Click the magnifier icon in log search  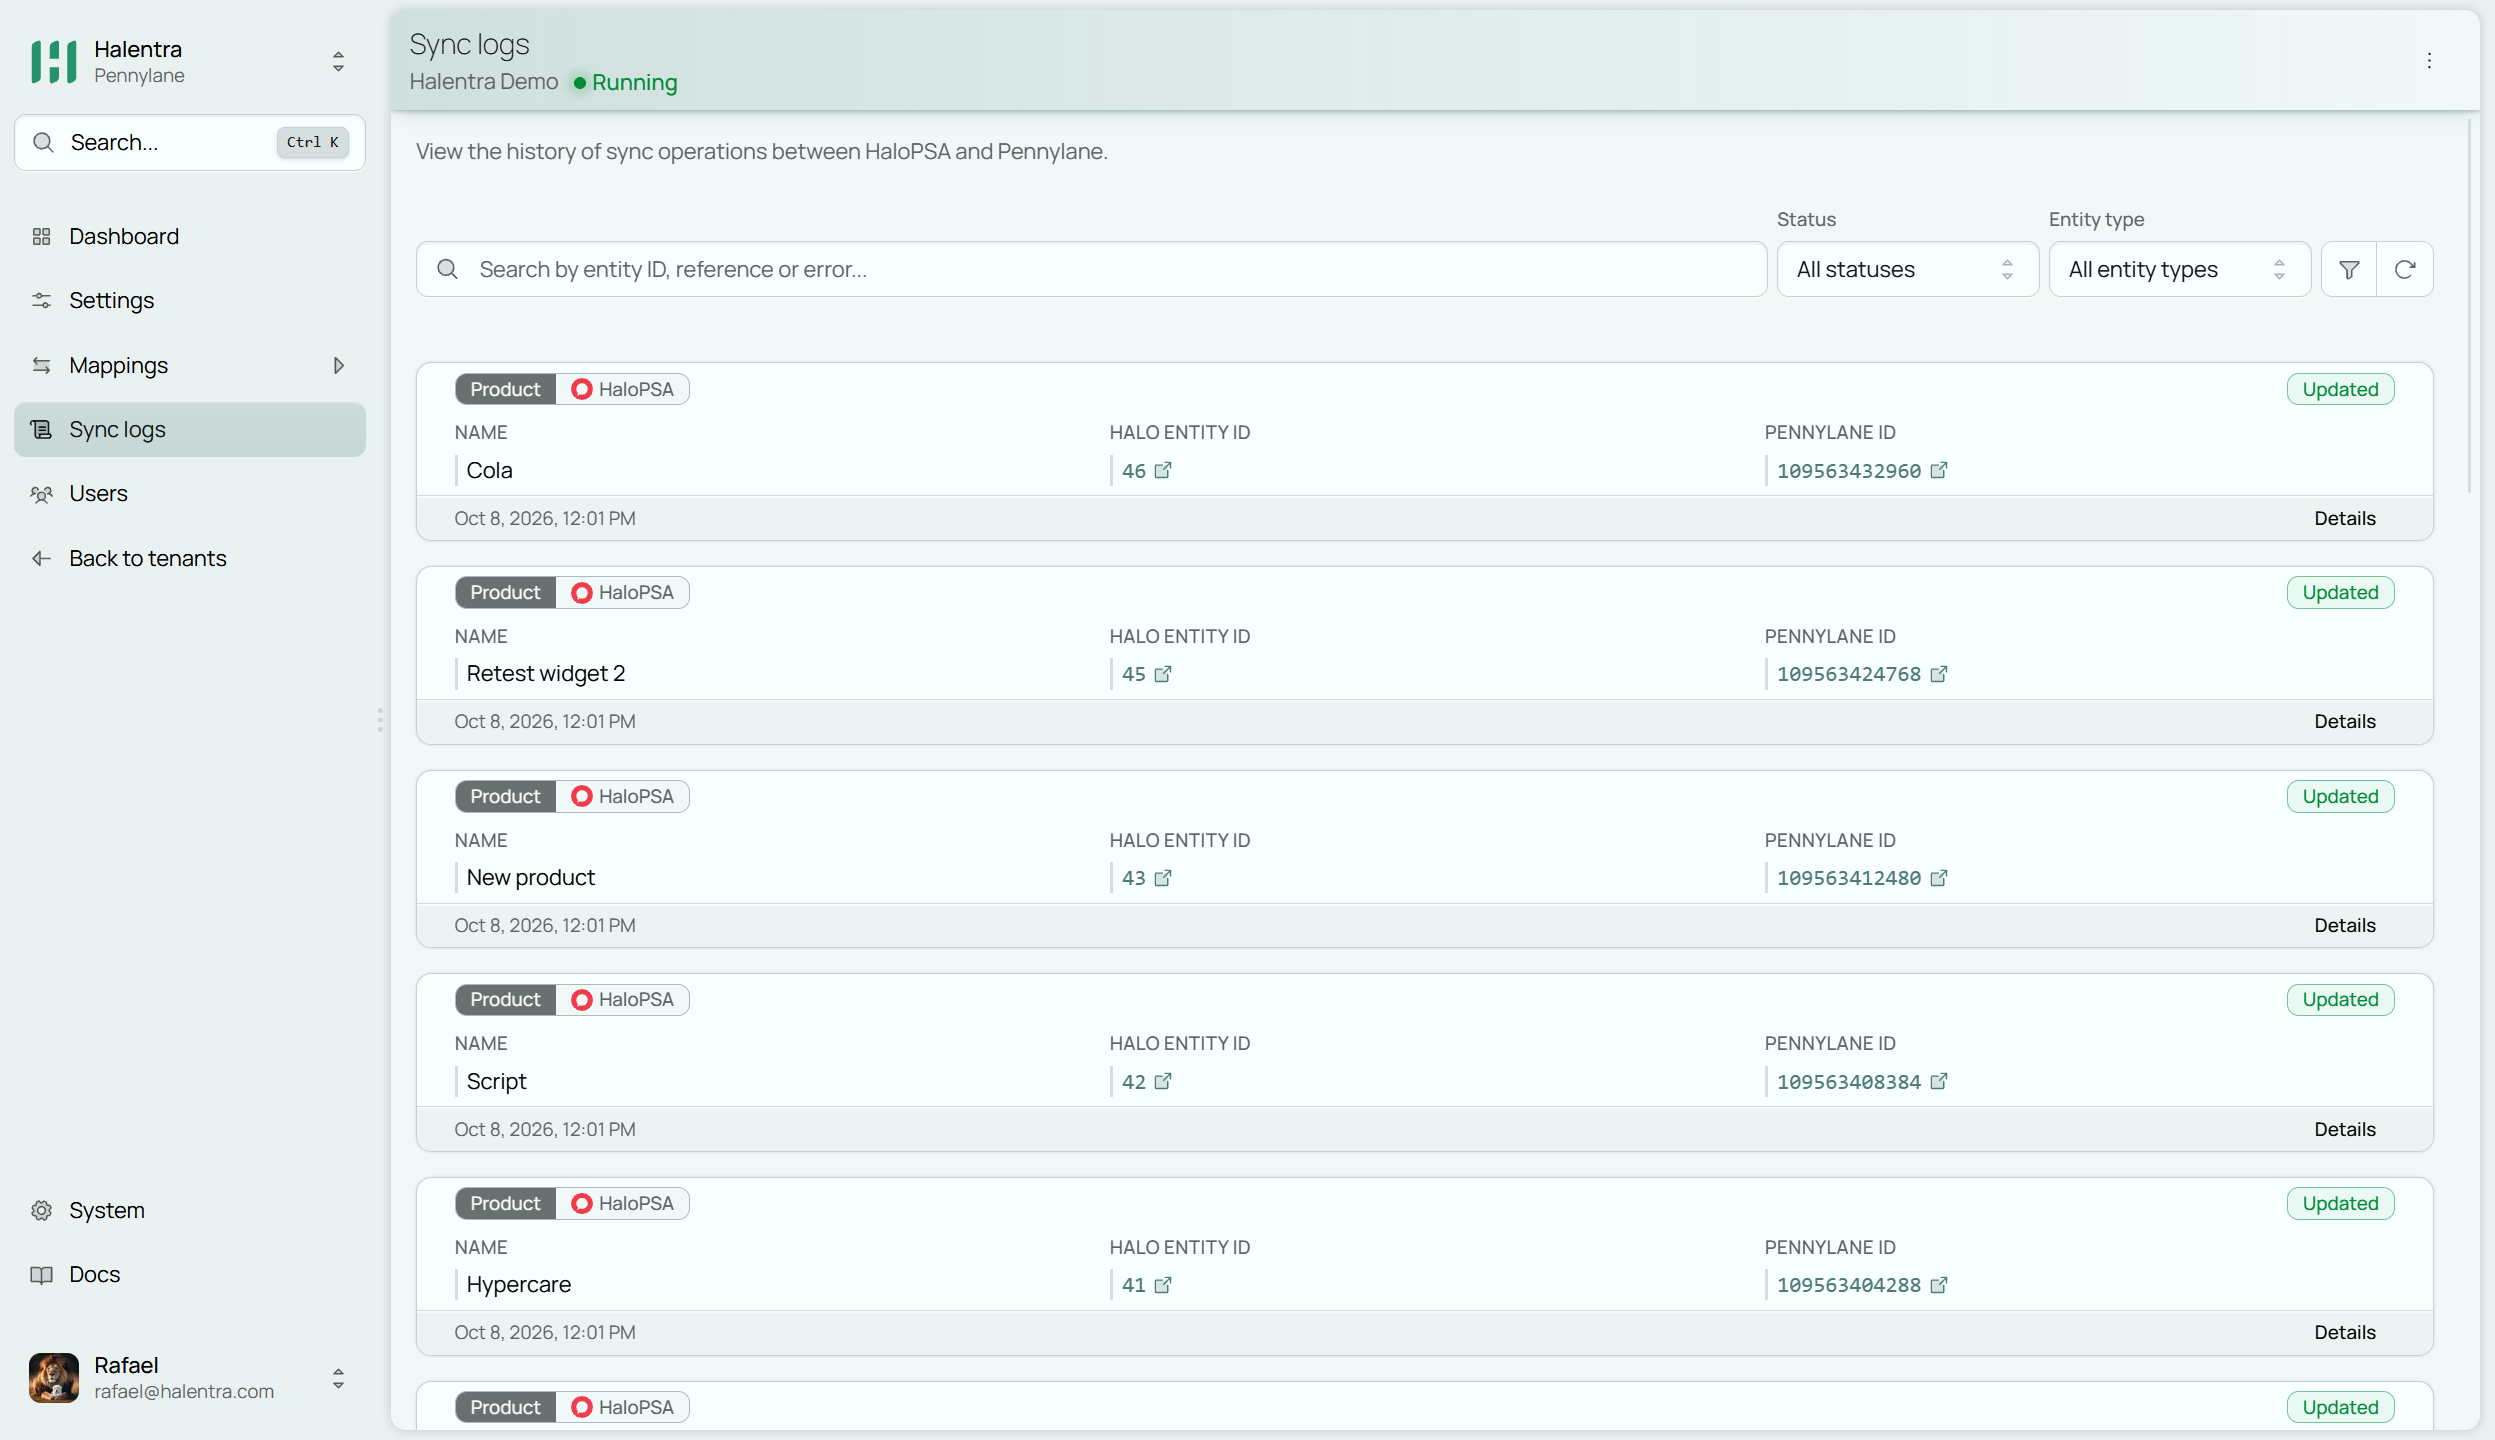tap(448, 269)
